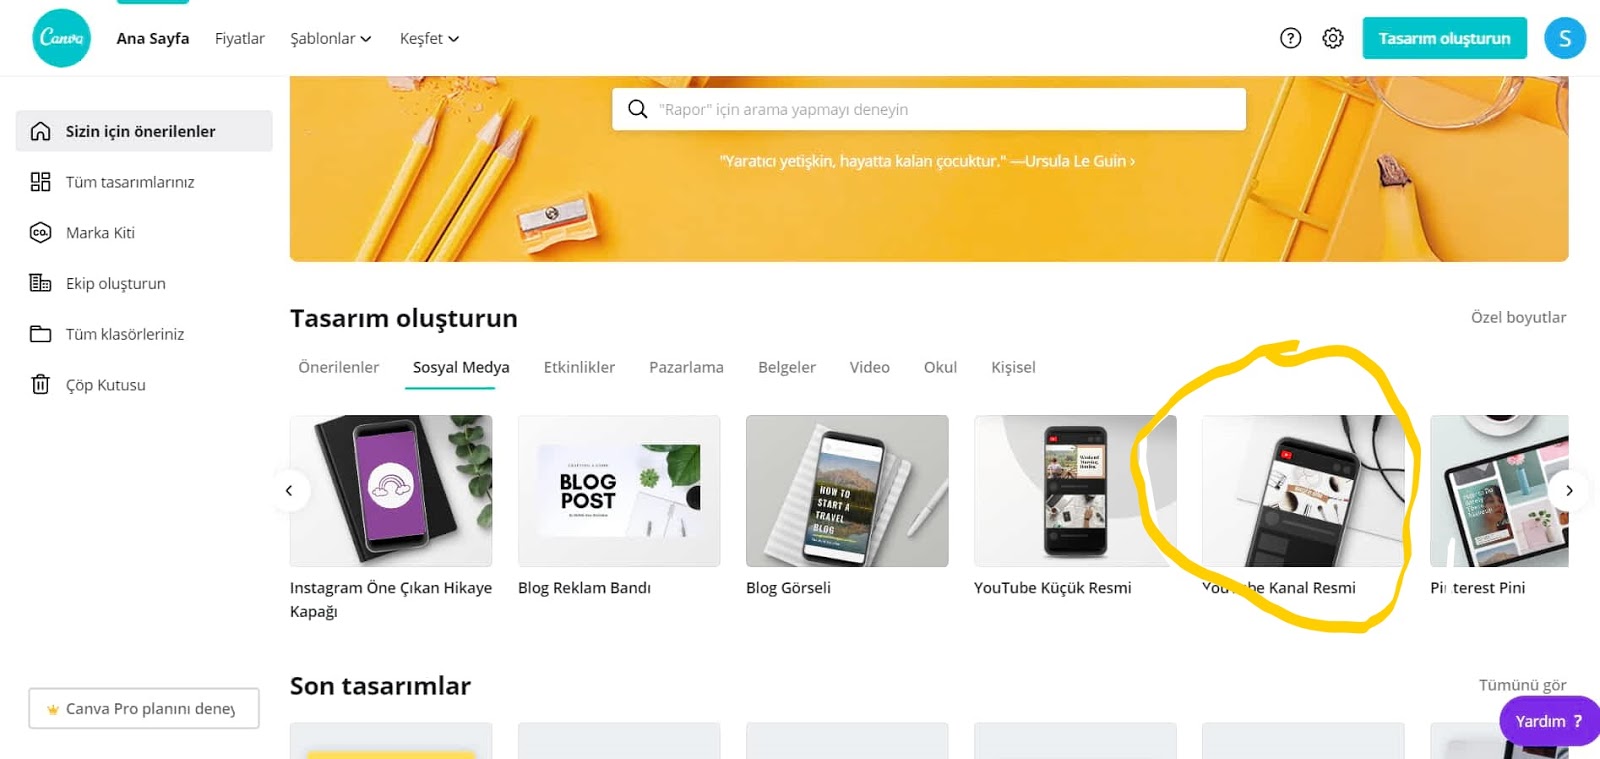Switch to the Etkinlikler tab
The width and height of the screenshot is (1600, 759).
[x=579, y=367]
